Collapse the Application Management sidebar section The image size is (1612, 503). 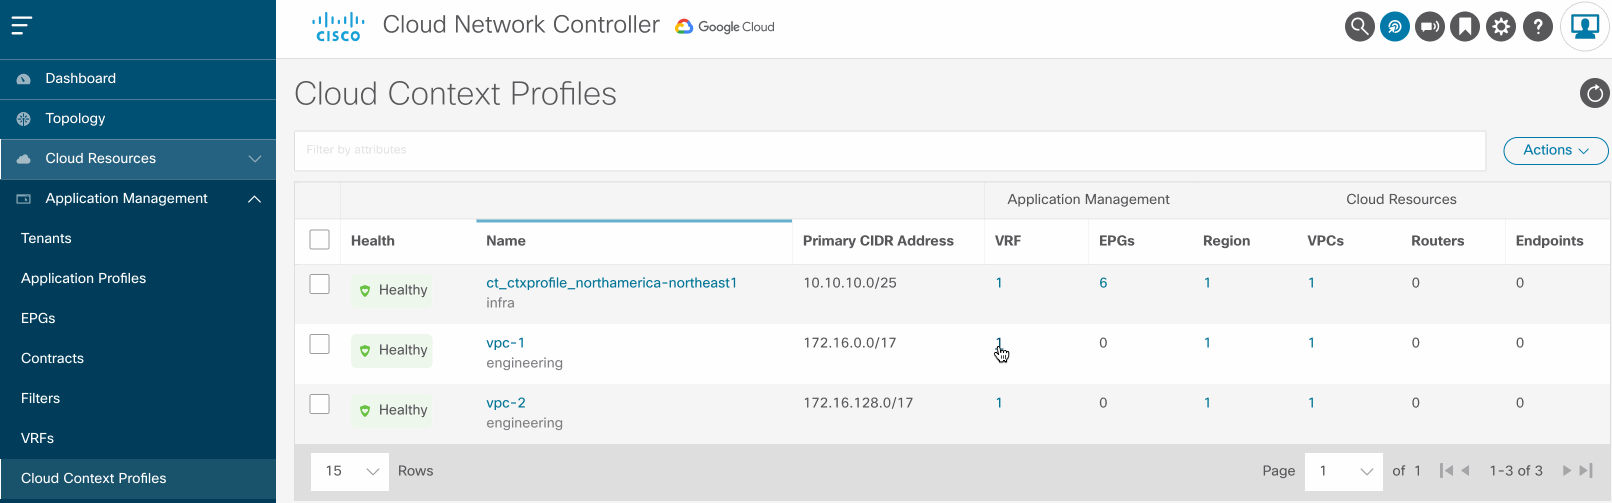point(254,199)
